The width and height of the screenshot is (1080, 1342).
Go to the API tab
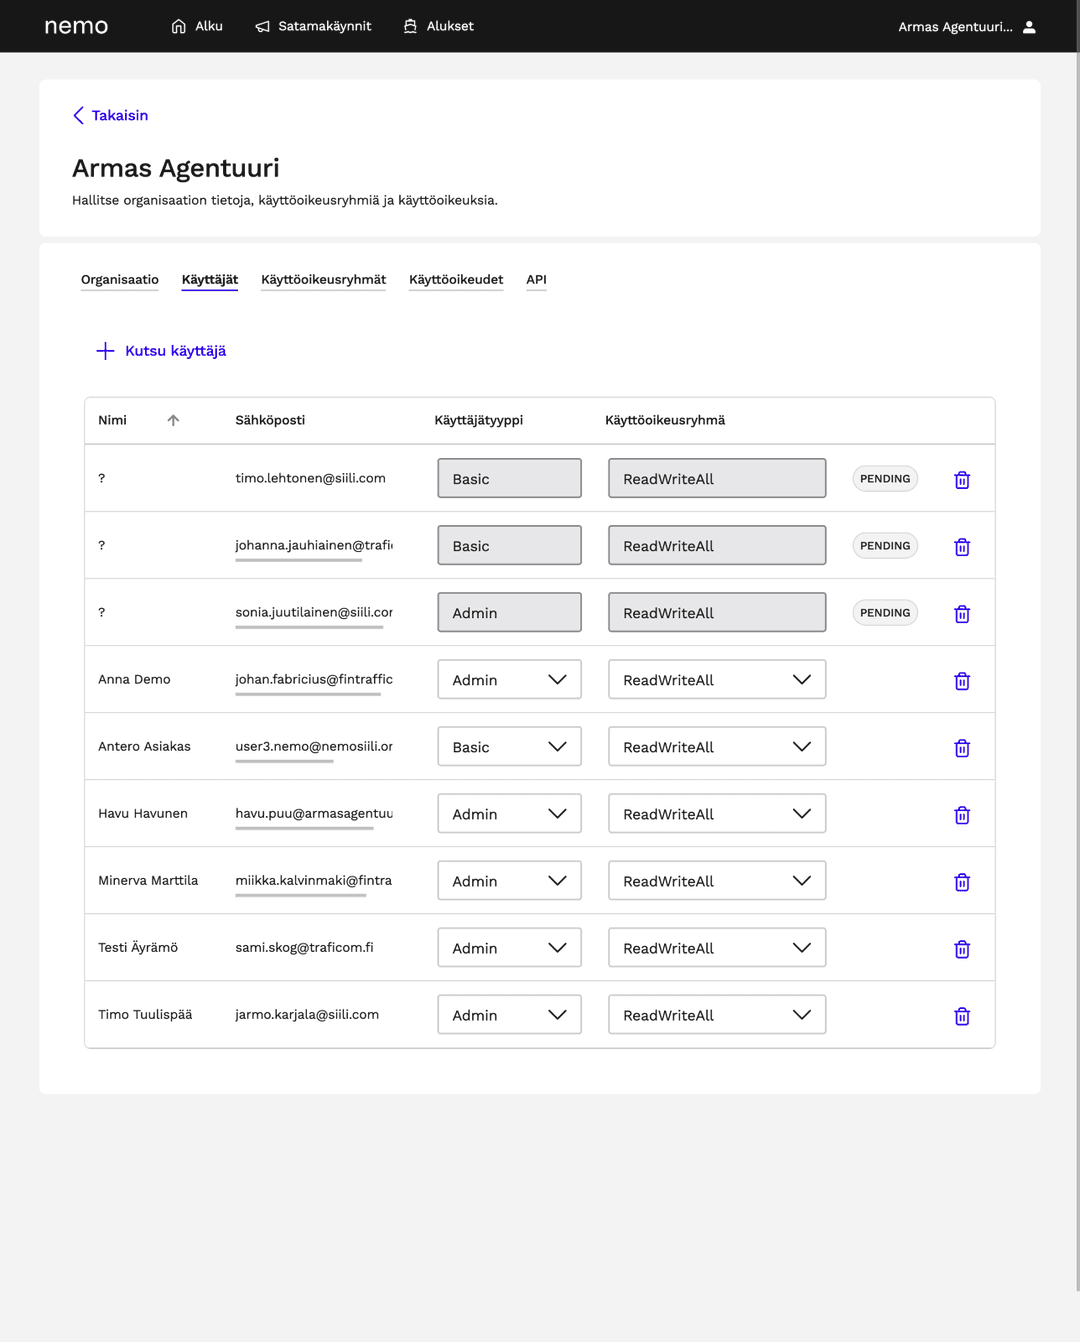[x=536, y=280]
